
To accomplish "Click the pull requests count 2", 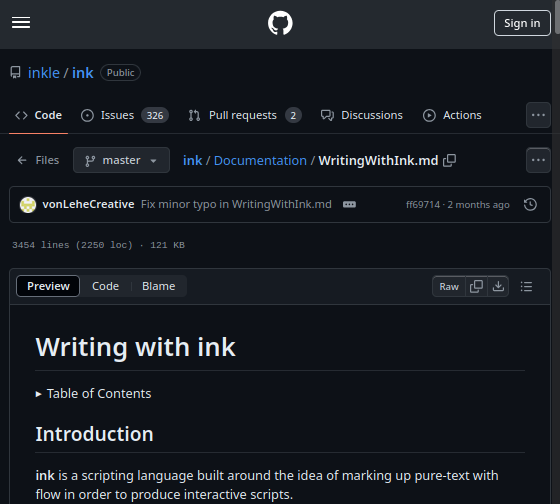I will click(293, 115).
